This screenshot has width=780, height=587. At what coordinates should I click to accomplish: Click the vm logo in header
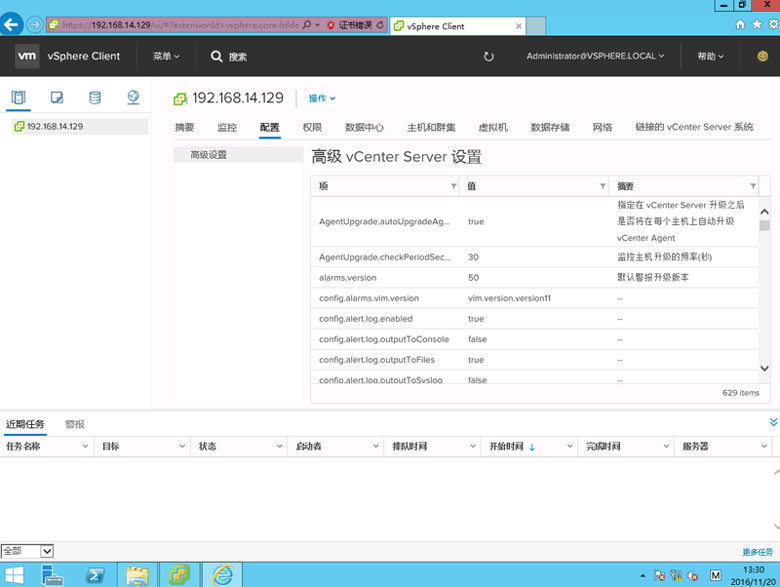27,56
